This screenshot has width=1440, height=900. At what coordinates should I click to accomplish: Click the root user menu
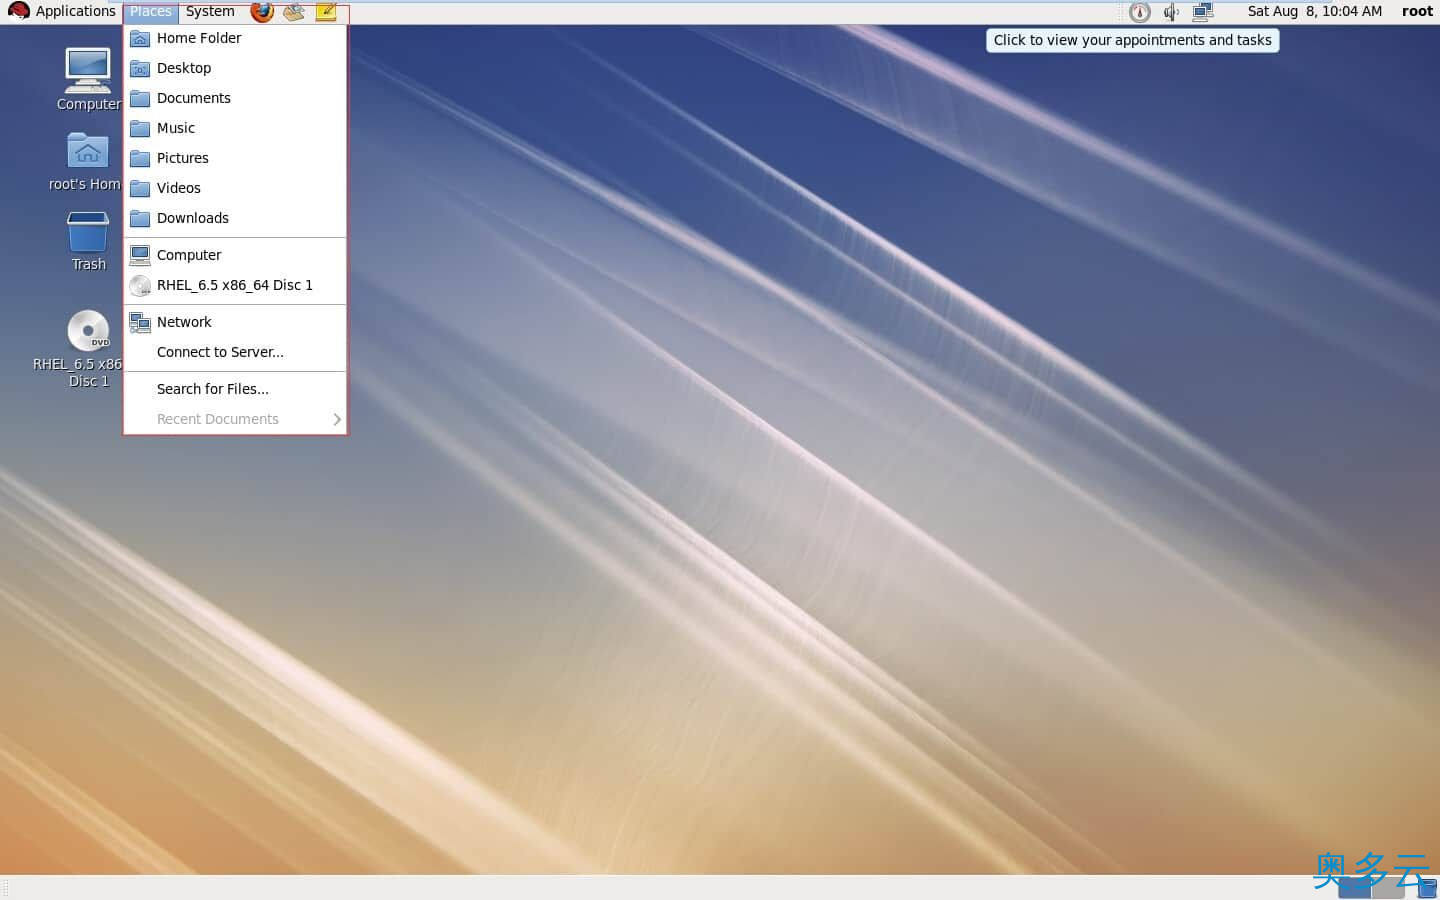coord(1417,11)
